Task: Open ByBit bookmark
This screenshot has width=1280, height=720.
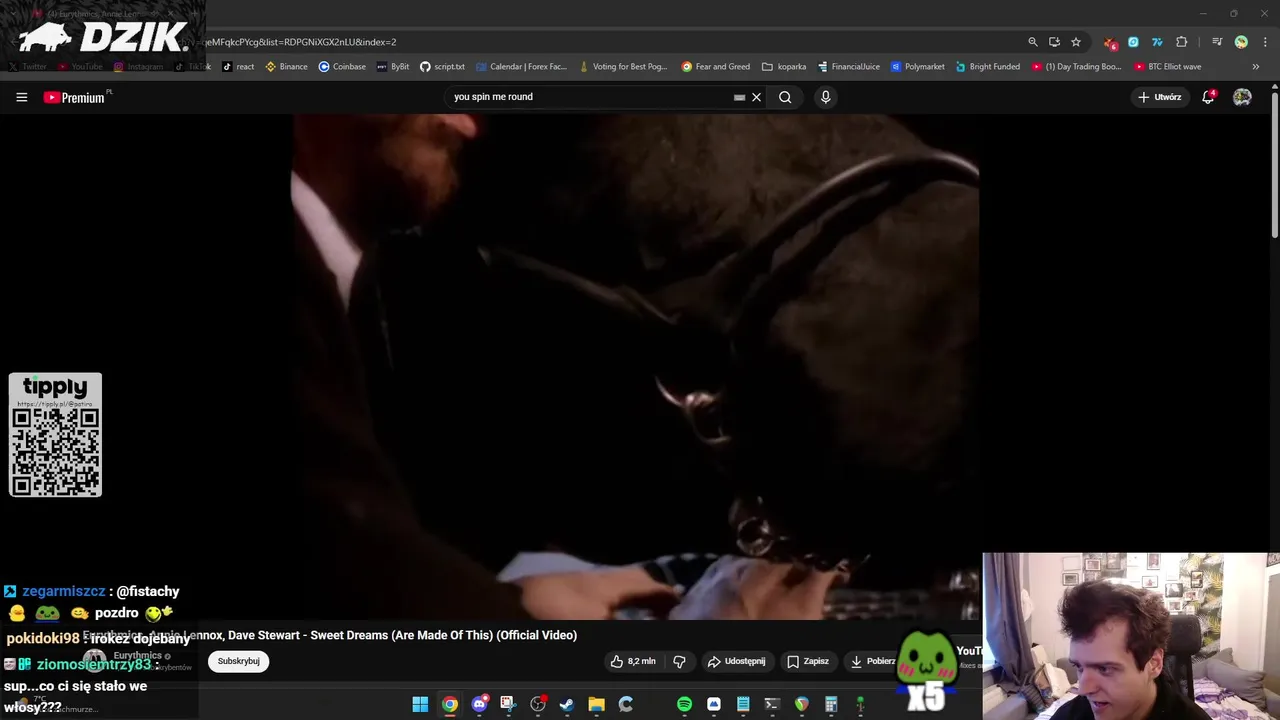Action: pos(393,67)
